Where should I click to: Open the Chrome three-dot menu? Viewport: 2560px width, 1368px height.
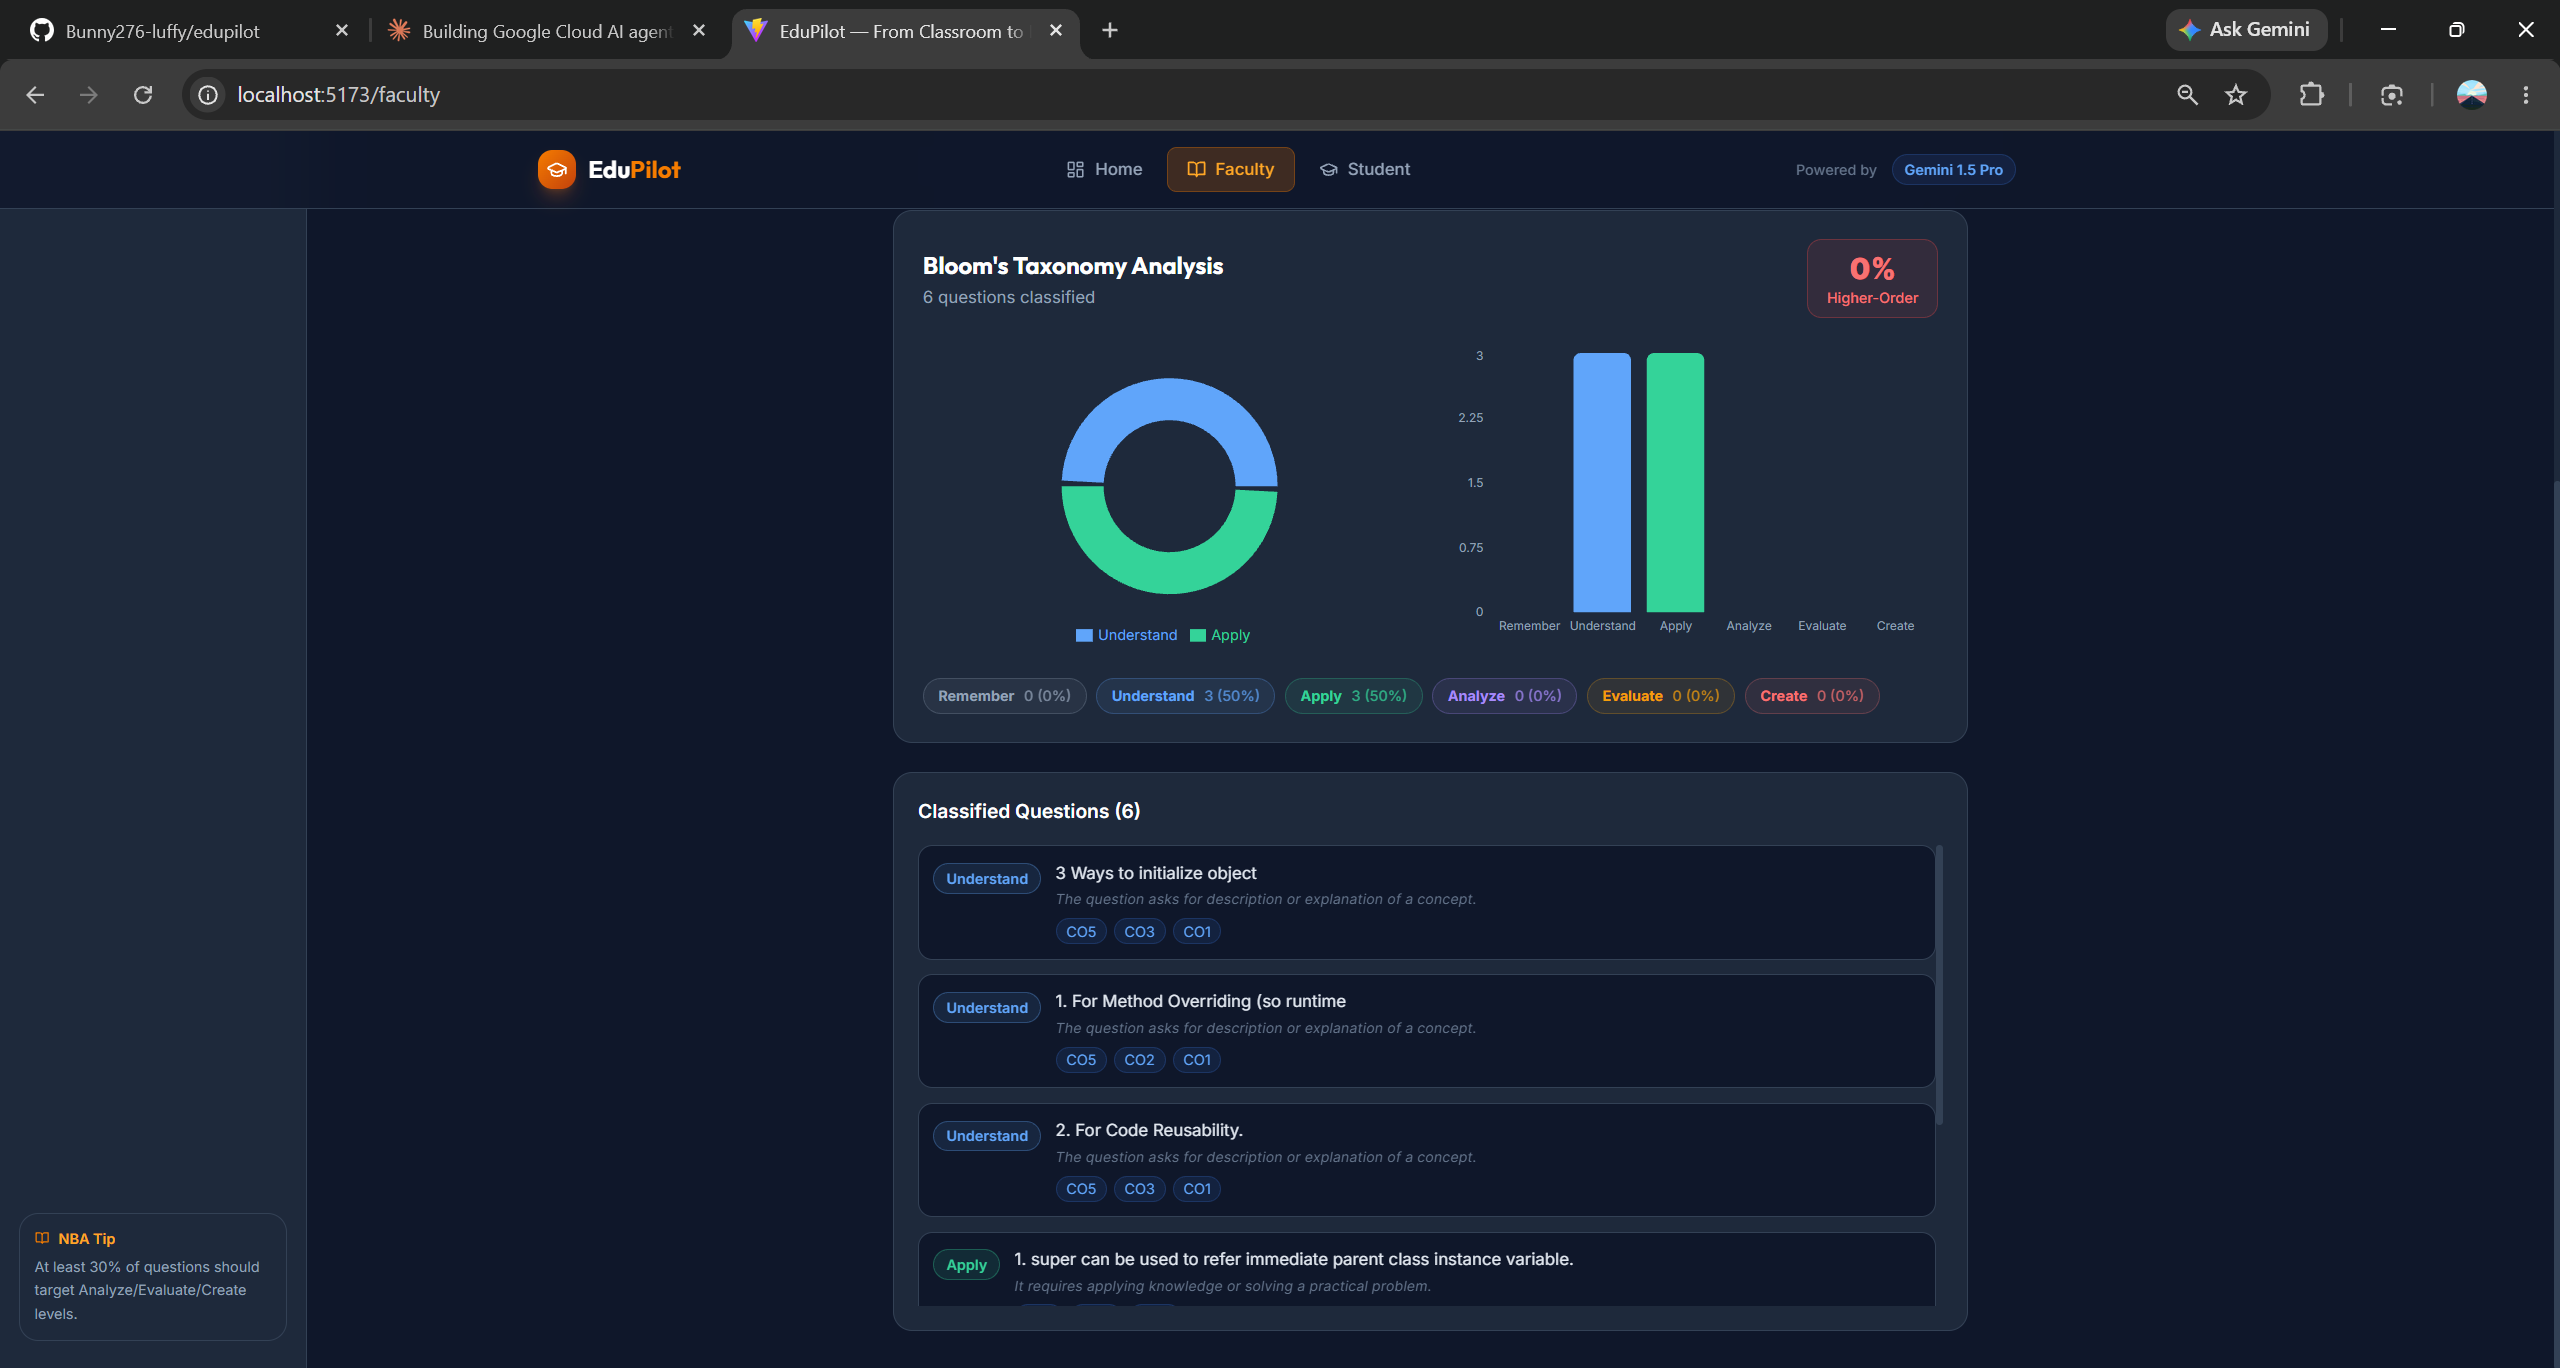pyautogui.click(x=2526, y=95)
